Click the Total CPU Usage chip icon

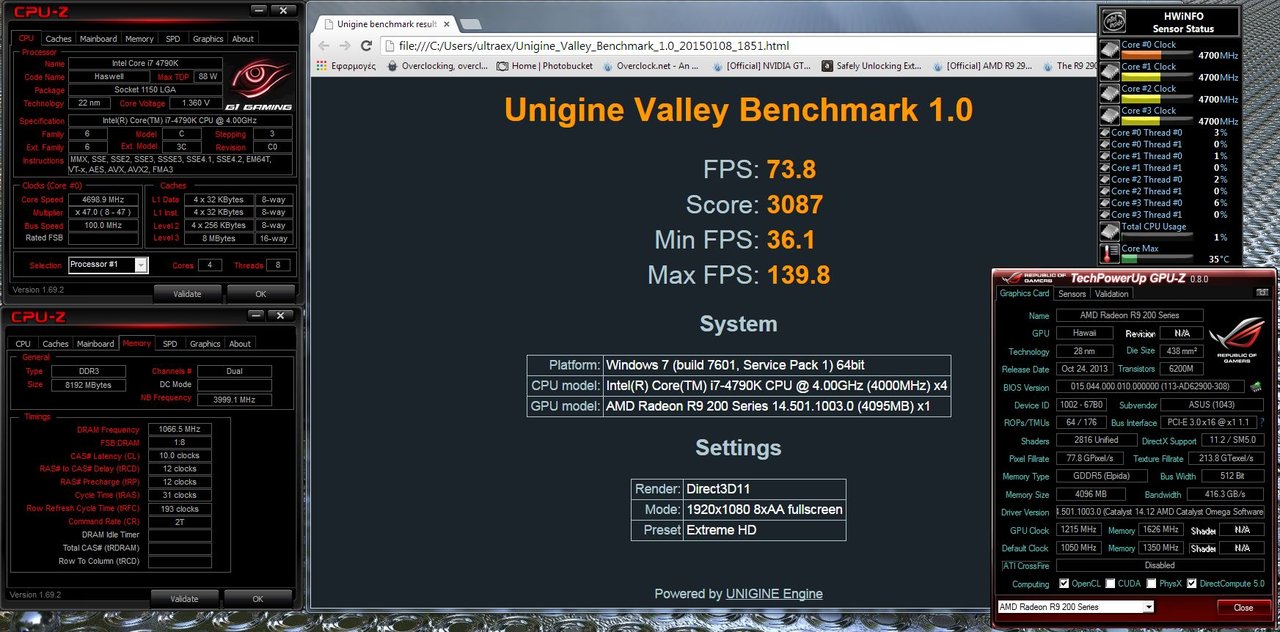(1110, 231)
